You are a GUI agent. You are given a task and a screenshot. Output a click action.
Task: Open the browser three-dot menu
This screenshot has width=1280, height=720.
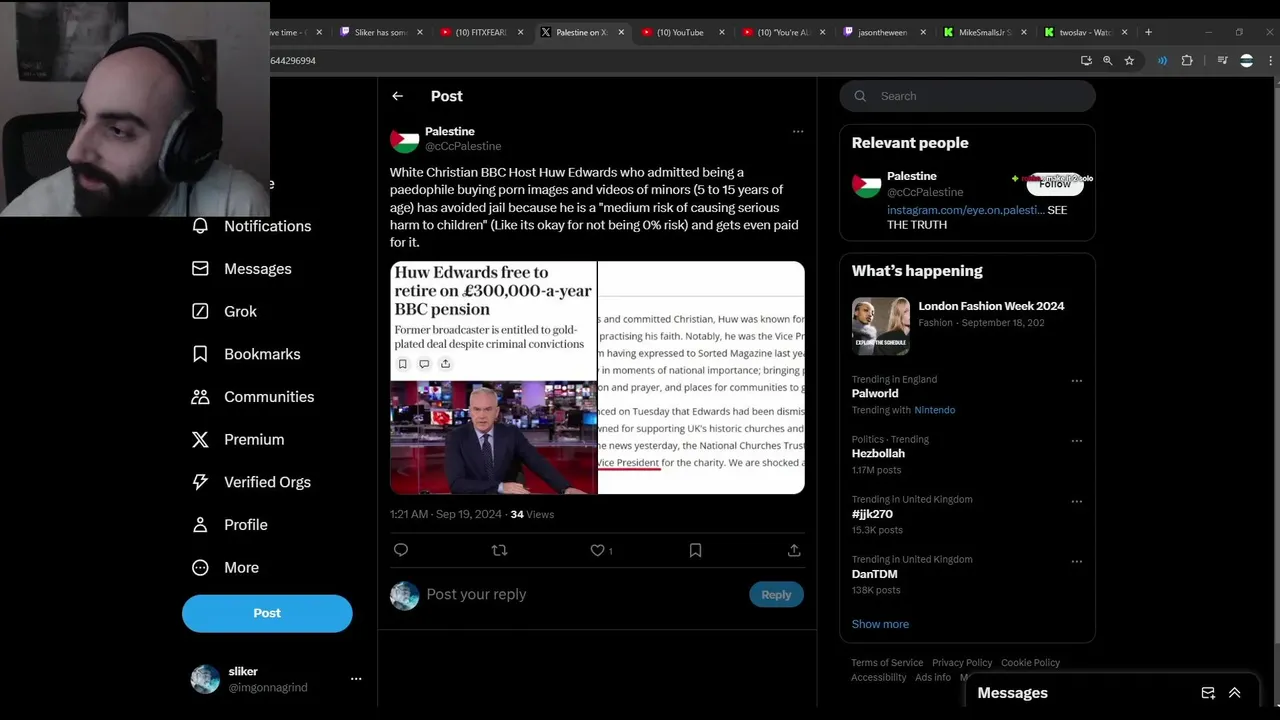point(1270,61)
